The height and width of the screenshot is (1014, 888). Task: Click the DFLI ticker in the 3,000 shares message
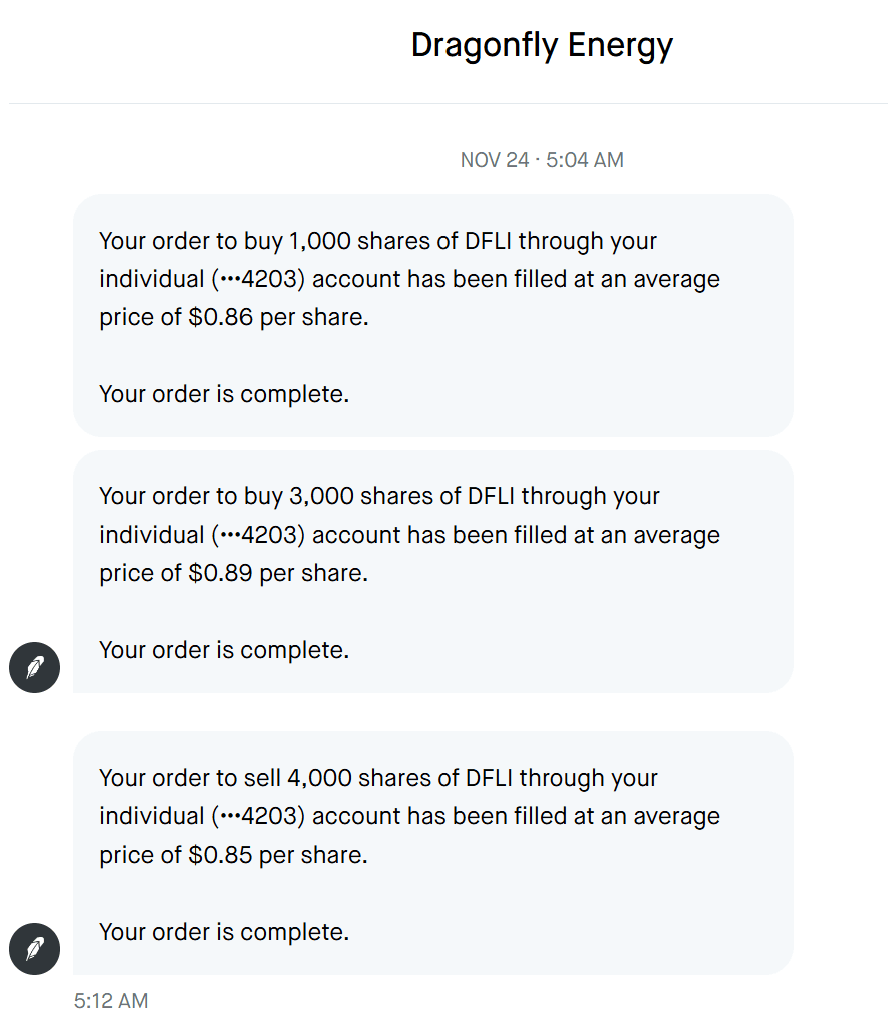point(492,496)
